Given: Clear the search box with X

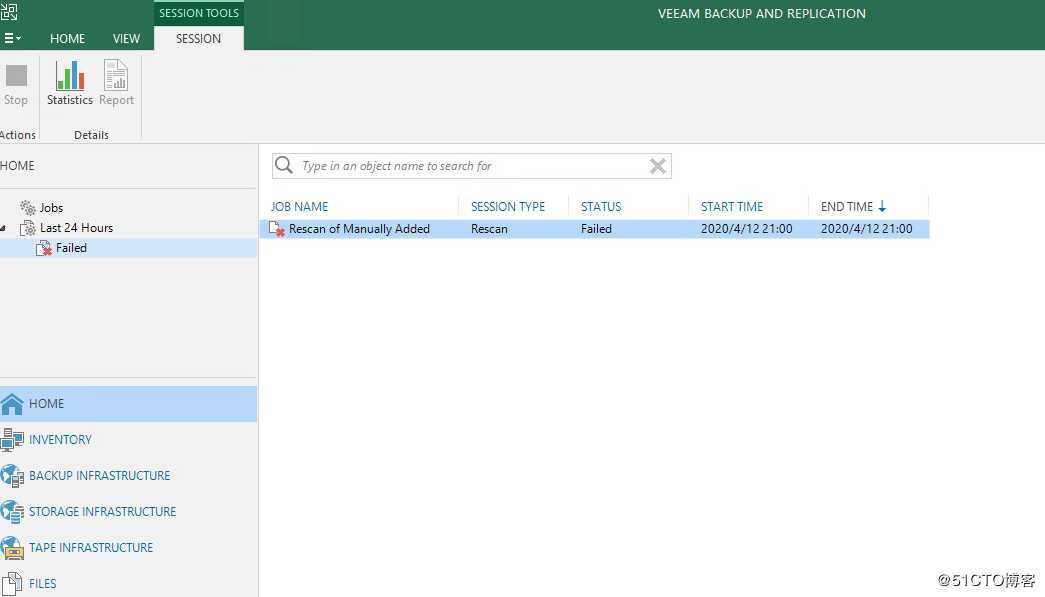Looking at the screenshot, I should pyautogui.click(x=657, y=166).
